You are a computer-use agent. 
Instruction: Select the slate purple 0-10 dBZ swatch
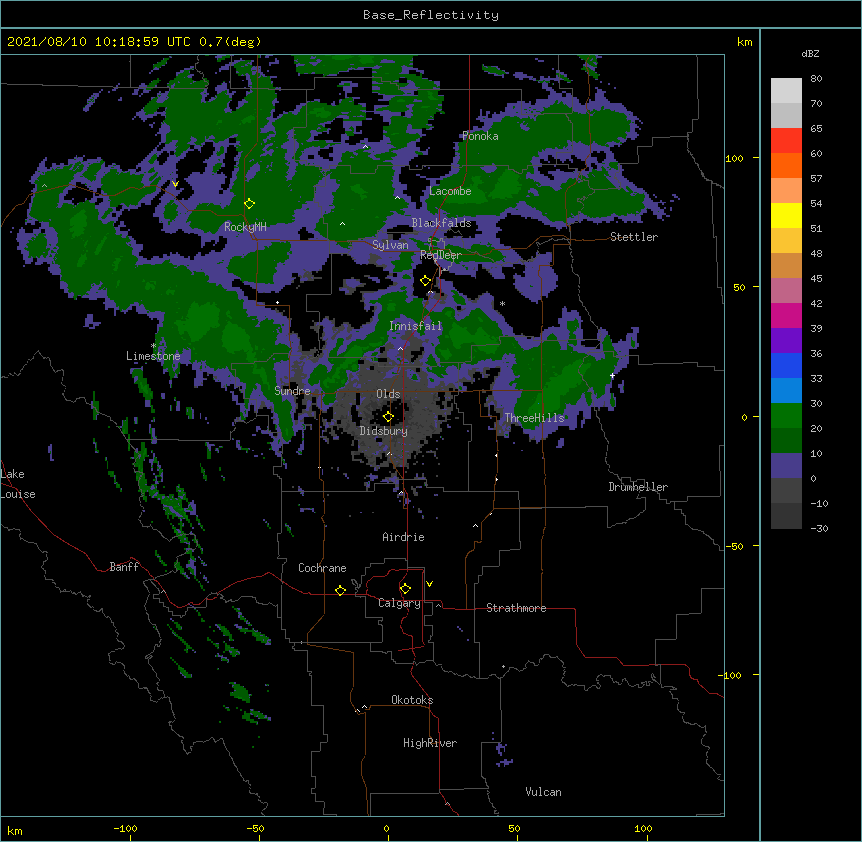point(786,466)
